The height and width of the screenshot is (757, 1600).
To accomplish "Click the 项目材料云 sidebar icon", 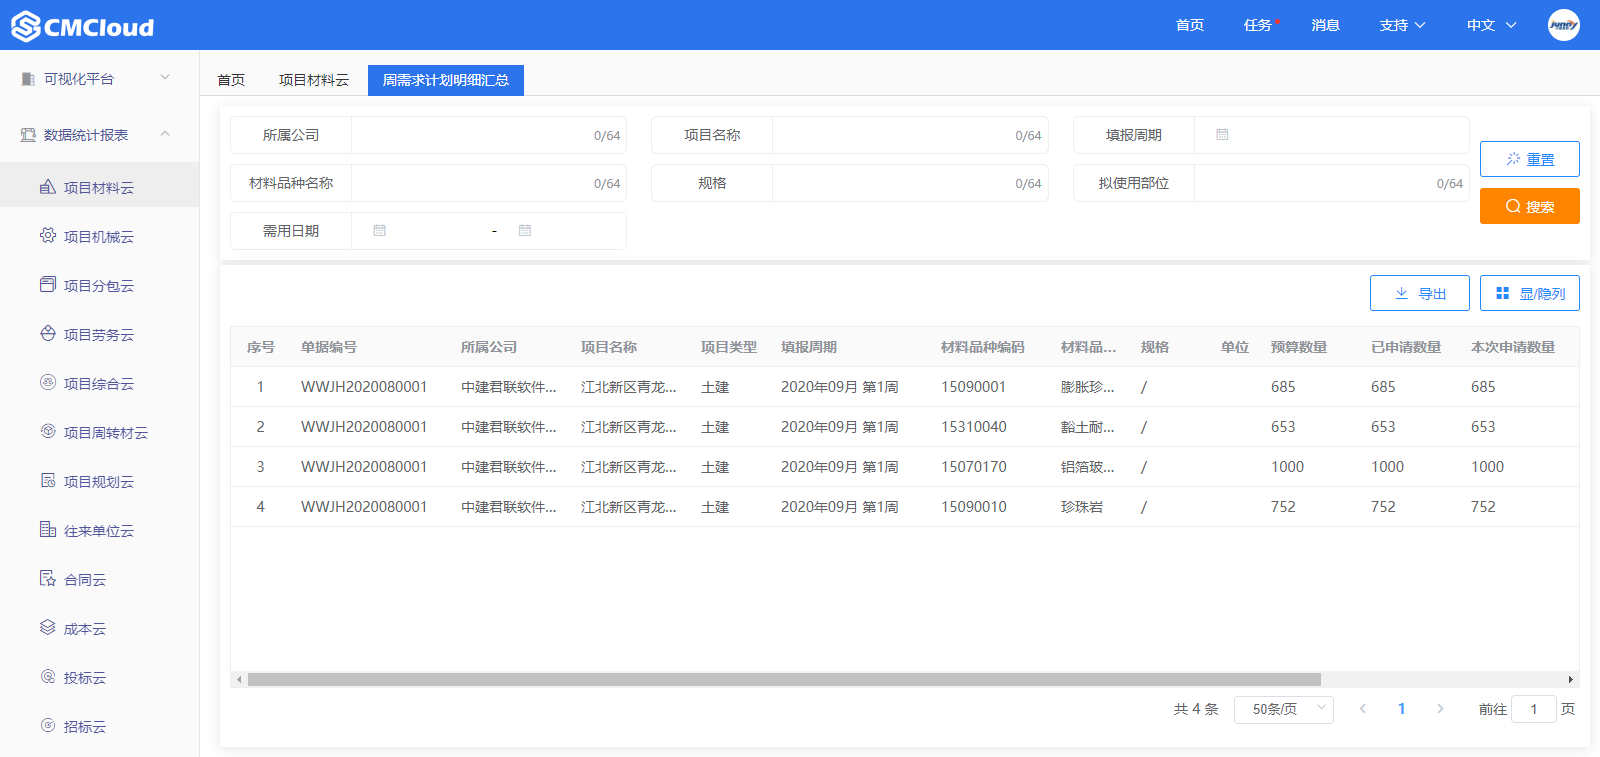I will (47, 187).
